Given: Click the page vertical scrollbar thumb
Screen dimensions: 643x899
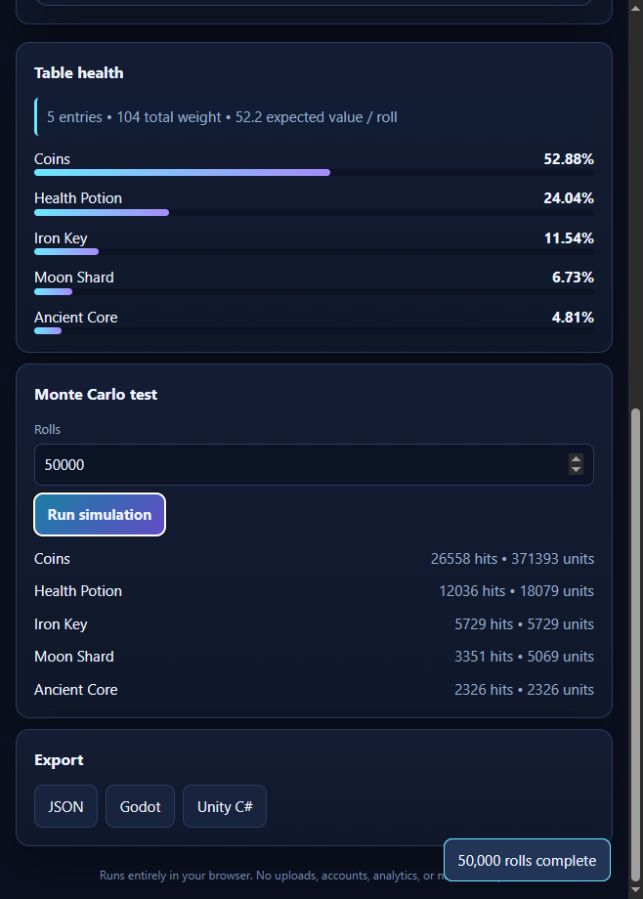Looking at the screenshot, I should click(635, 645).
